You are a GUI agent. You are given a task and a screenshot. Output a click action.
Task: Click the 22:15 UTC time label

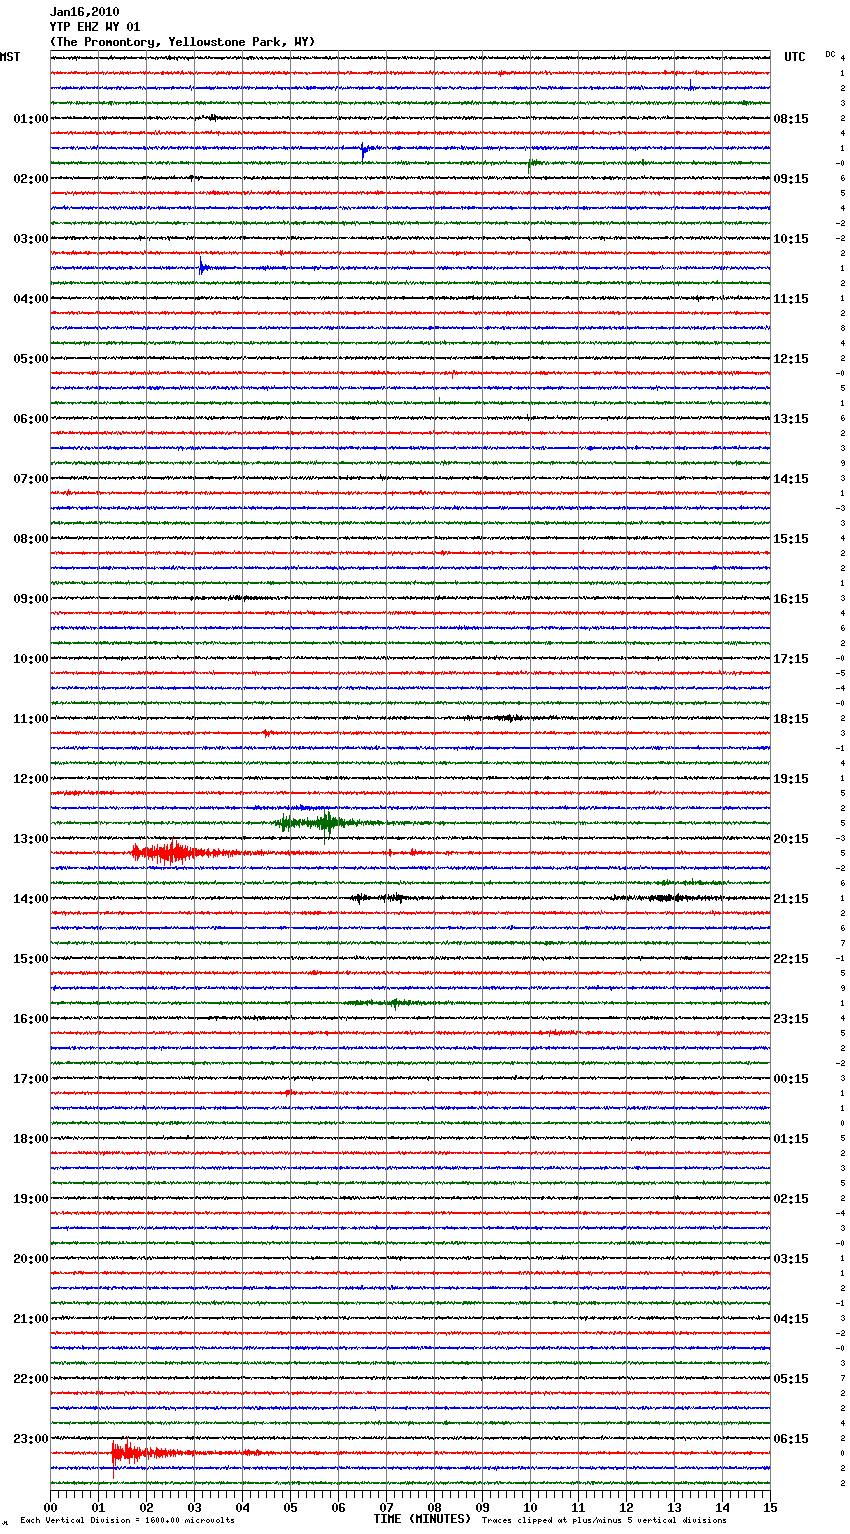tap(791, 959)
